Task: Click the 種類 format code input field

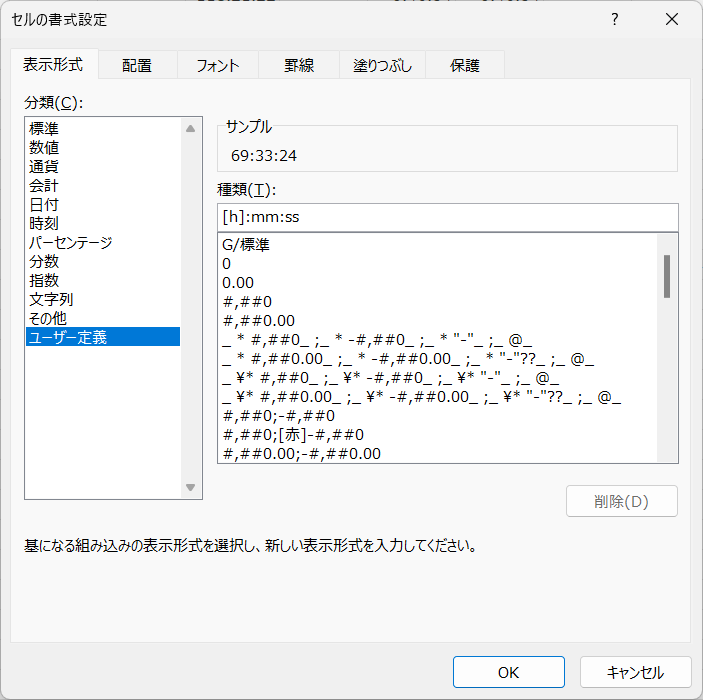Action: click(447, 217)
